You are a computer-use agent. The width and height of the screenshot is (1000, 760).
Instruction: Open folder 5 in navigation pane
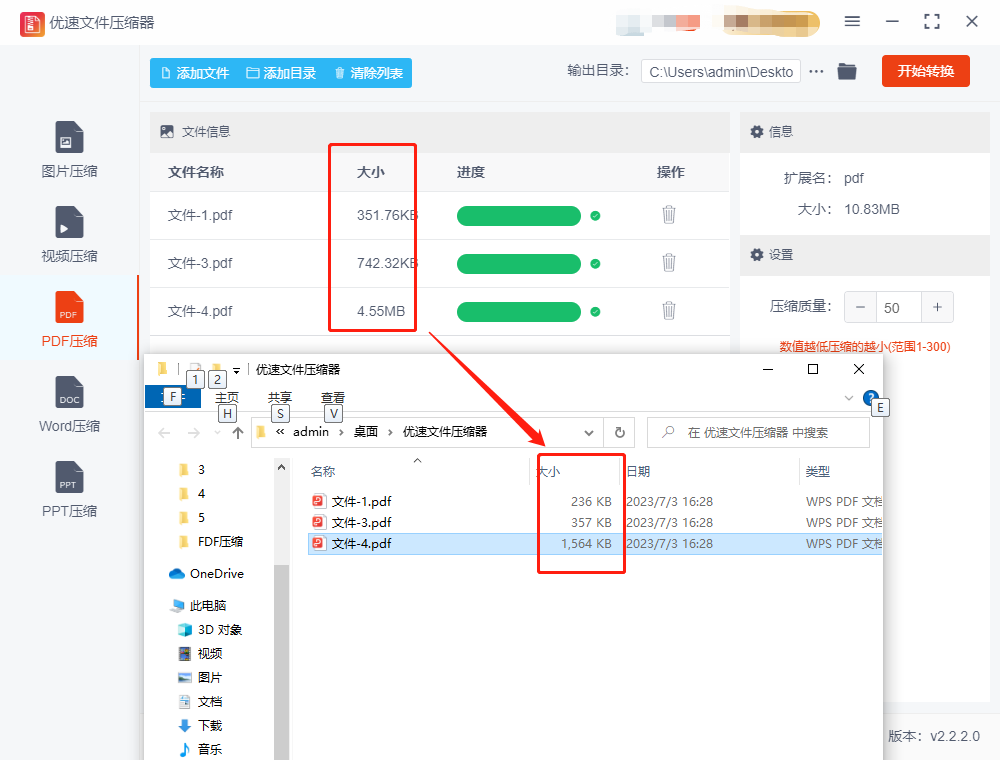[191, 518]
